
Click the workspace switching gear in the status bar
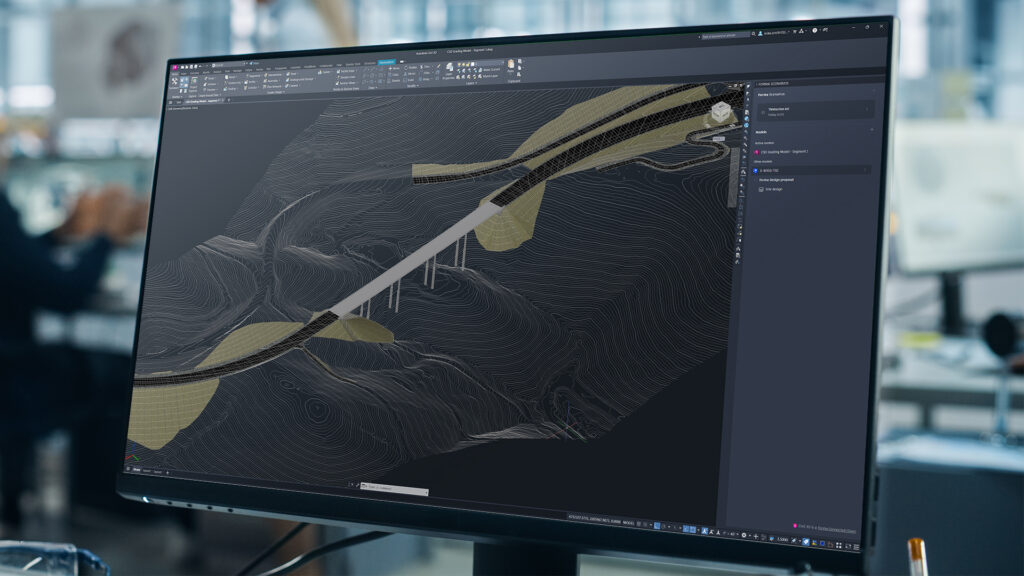[744, 536]
